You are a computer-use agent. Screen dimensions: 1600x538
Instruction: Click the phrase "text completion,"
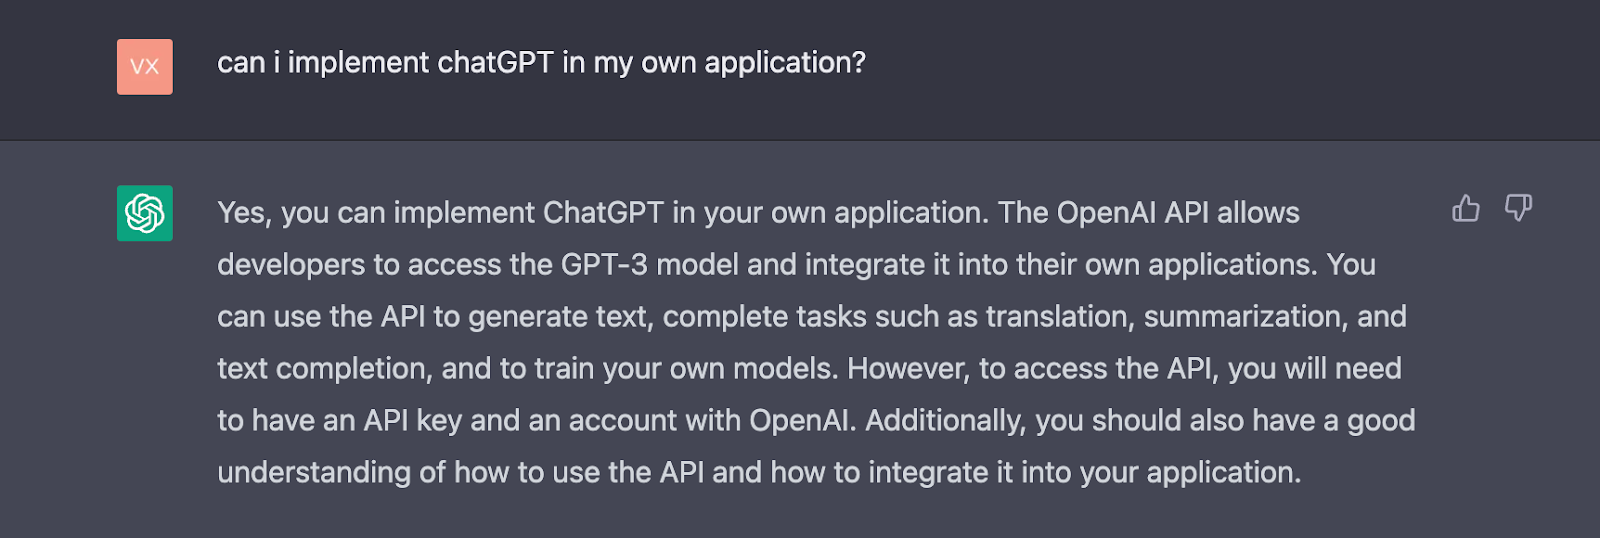325,369
